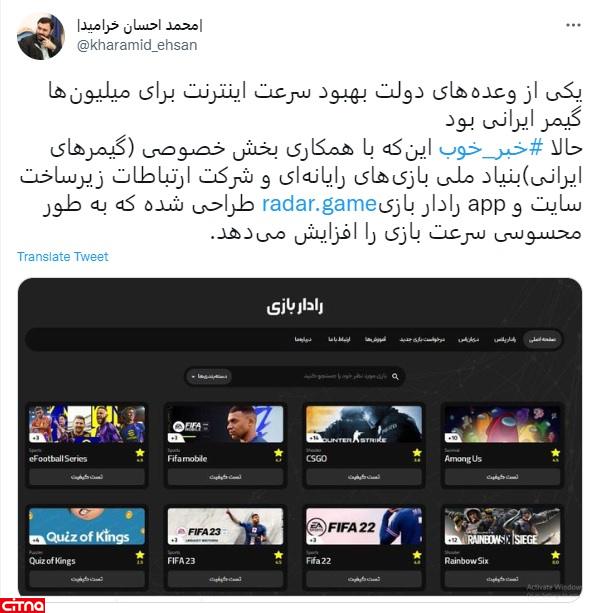Open the آموزش‌ها tutorials menu item

[375, 339]
